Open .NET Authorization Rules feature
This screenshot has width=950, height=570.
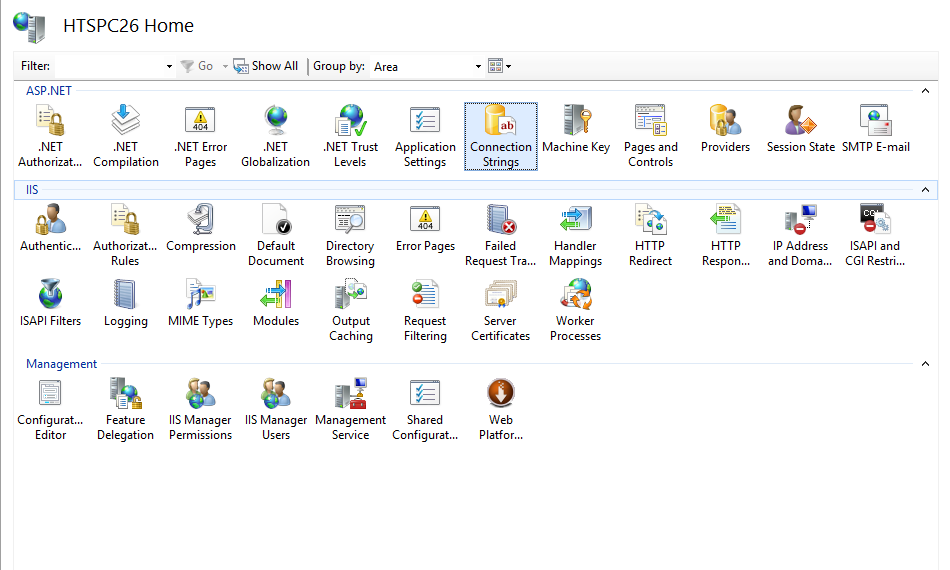(x=50, y=136)
